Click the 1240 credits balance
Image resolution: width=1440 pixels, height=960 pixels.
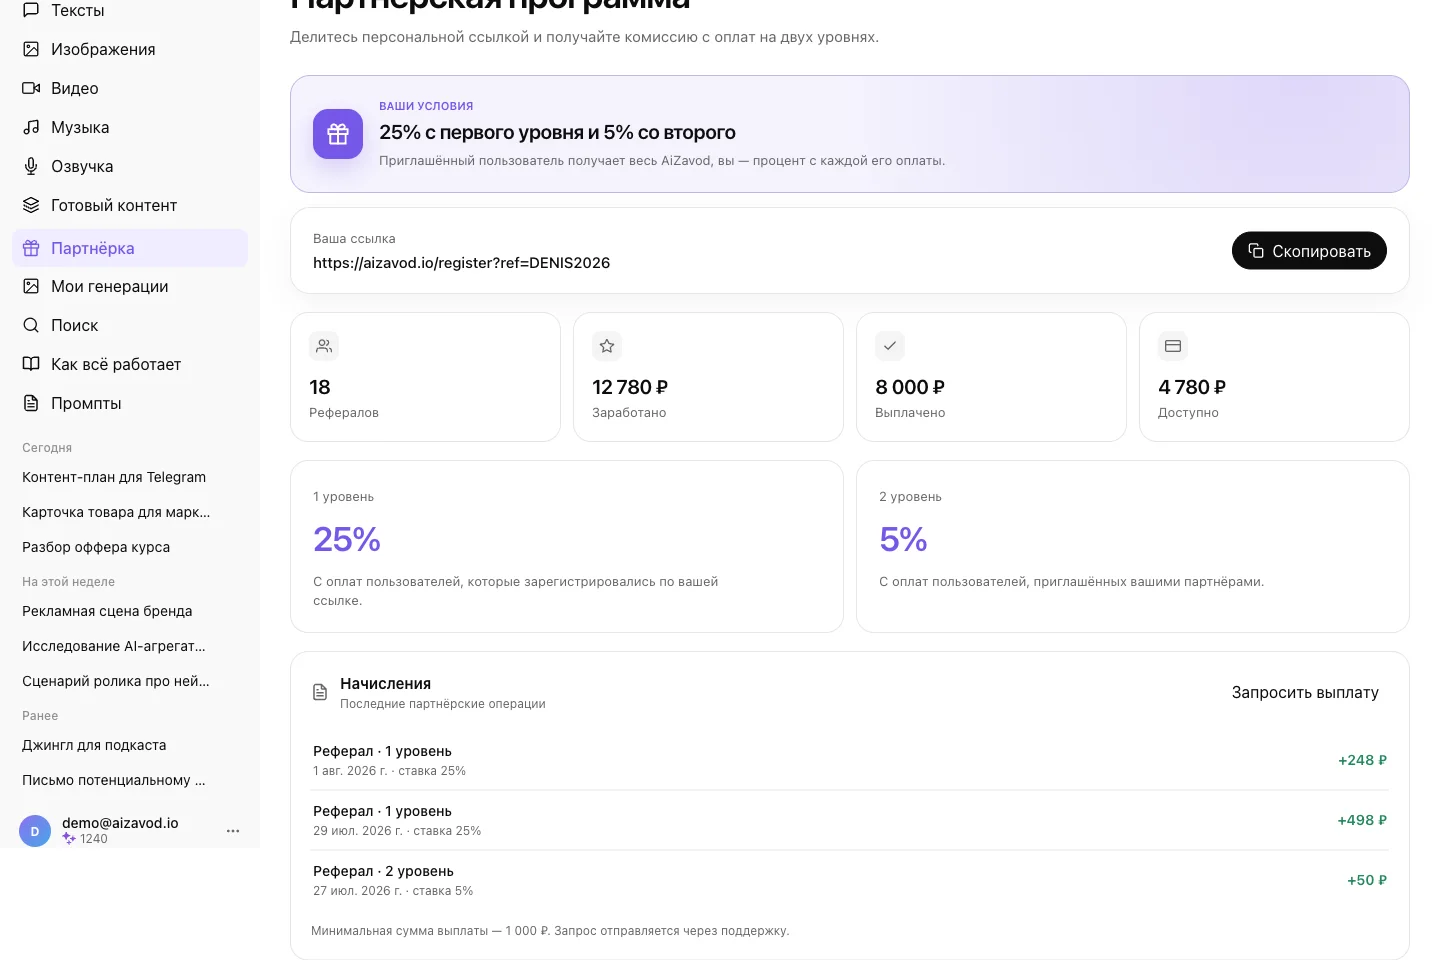point(94,839)
